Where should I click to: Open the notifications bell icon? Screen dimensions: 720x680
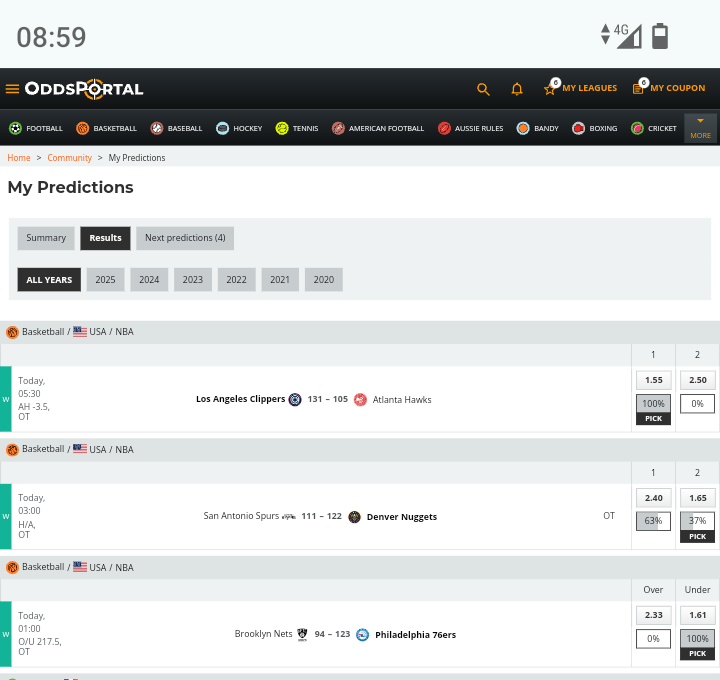click(517, 89)
